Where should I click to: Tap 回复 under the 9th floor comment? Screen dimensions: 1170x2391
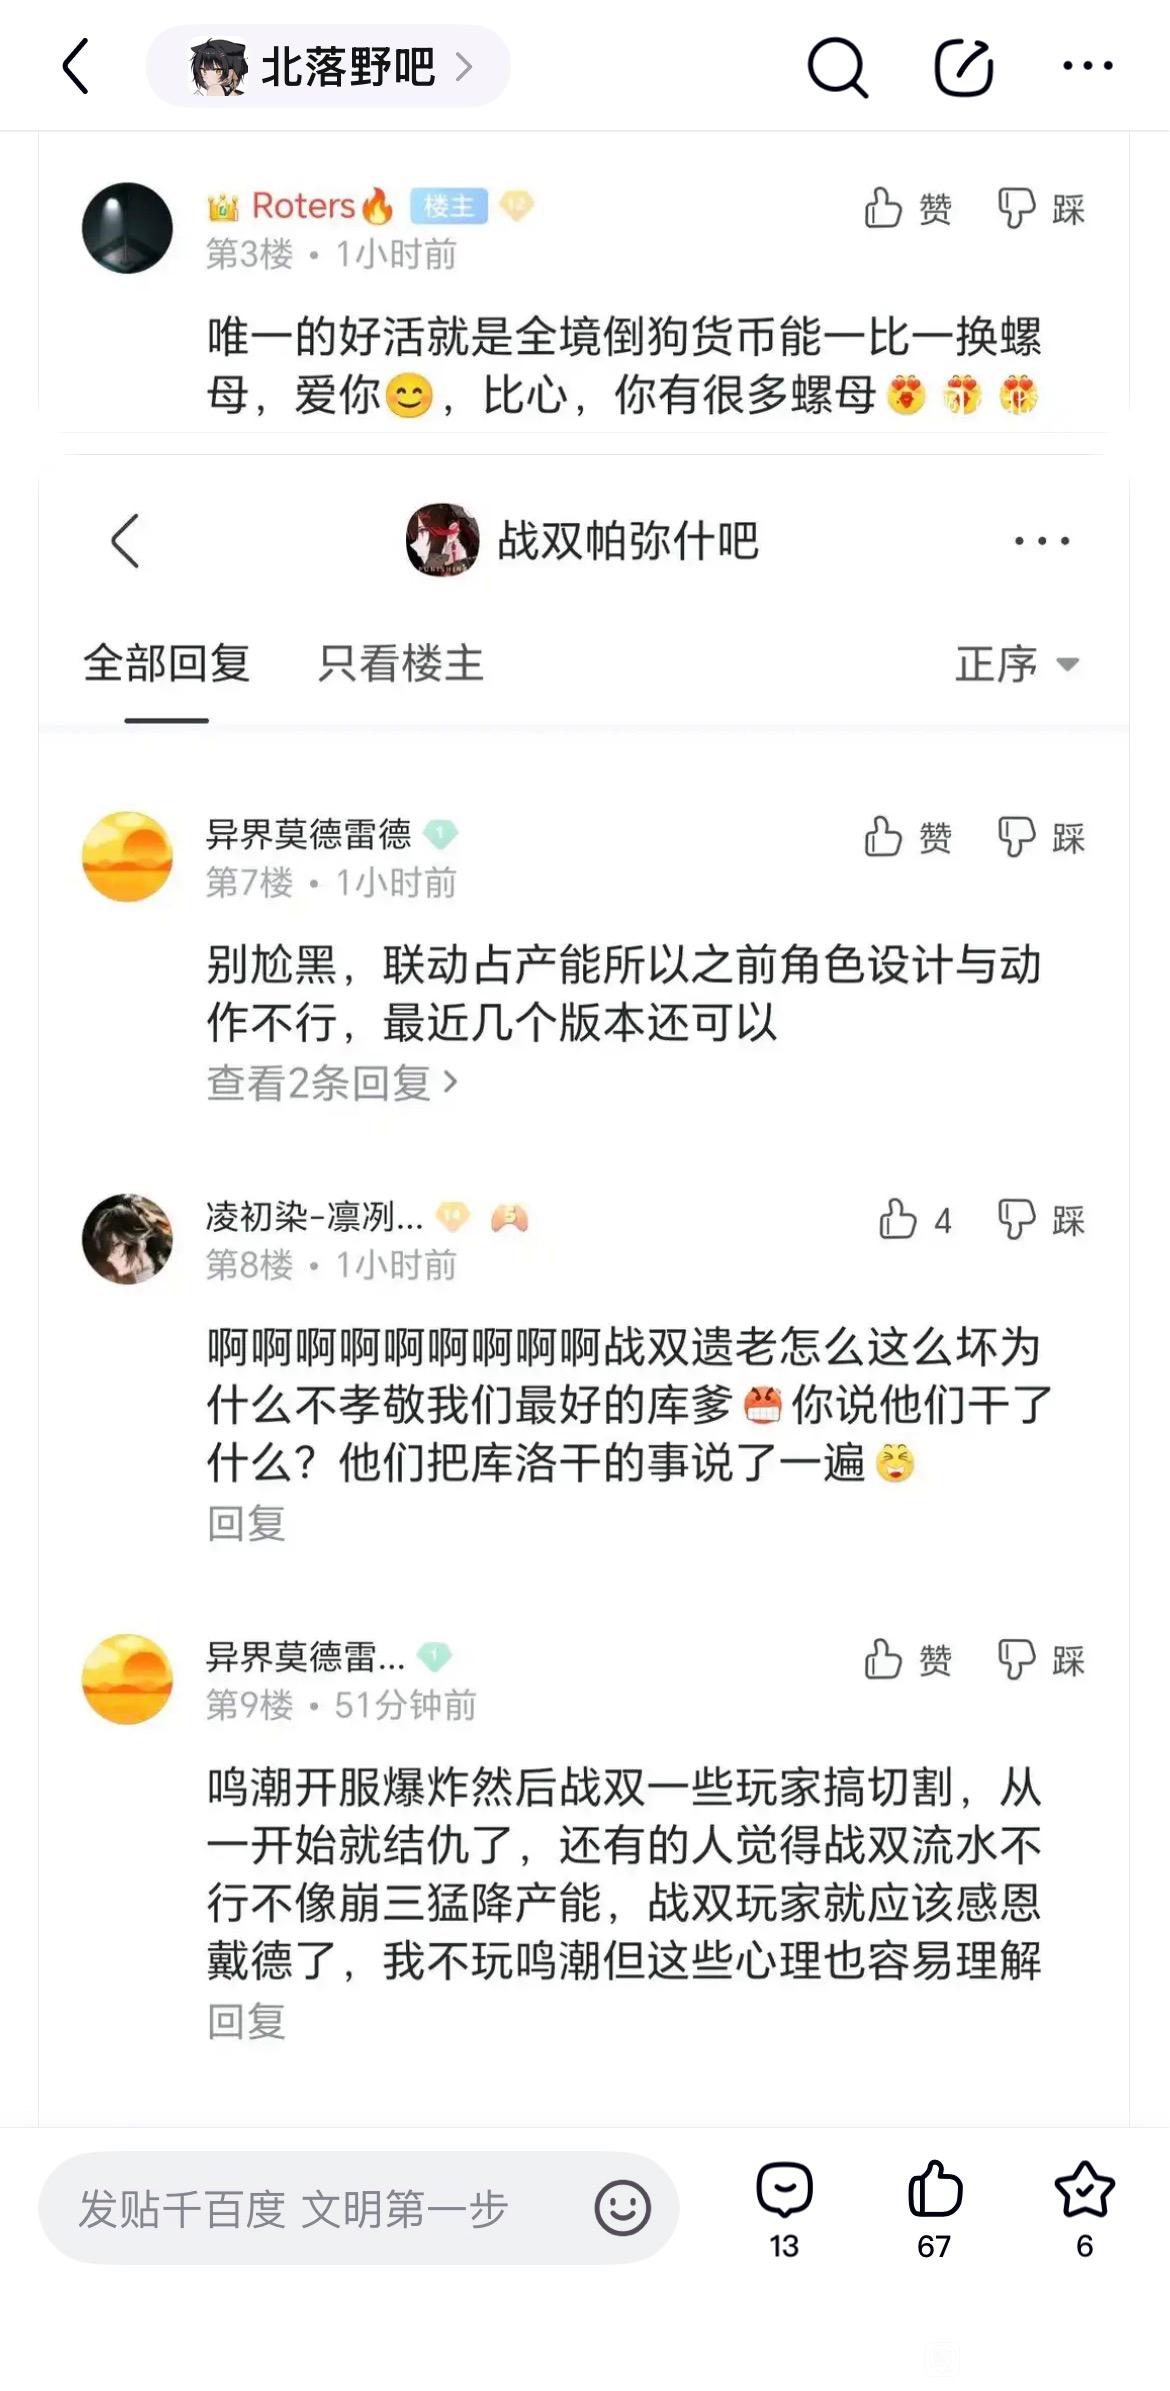[x=246, y=2021]
